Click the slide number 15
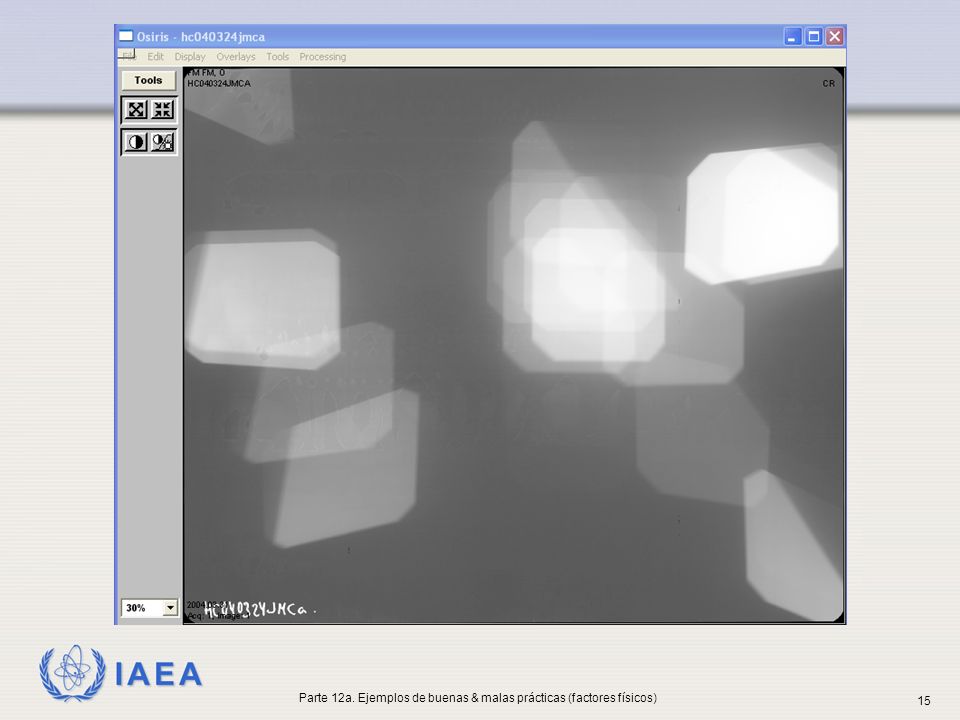 pos(924,700)
